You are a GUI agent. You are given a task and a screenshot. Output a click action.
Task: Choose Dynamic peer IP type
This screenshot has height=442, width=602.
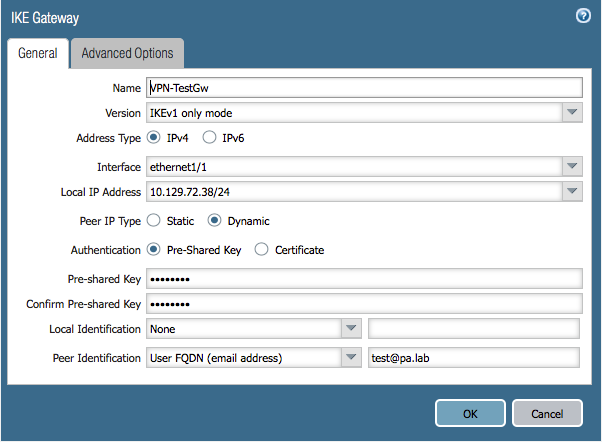click(214, 220)
